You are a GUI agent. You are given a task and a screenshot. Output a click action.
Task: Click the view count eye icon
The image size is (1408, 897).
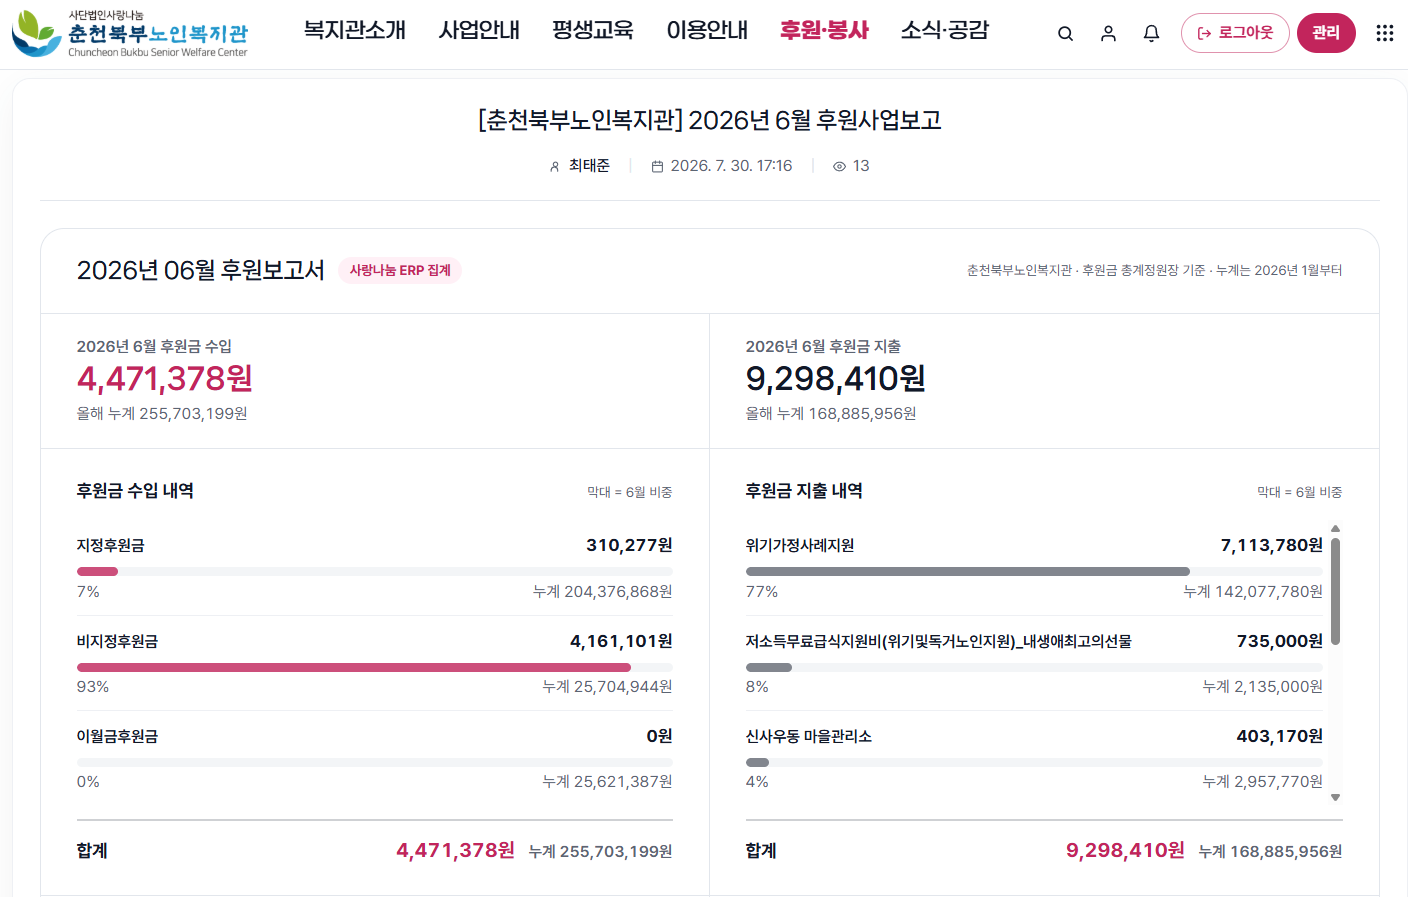(x=839, y=167)
